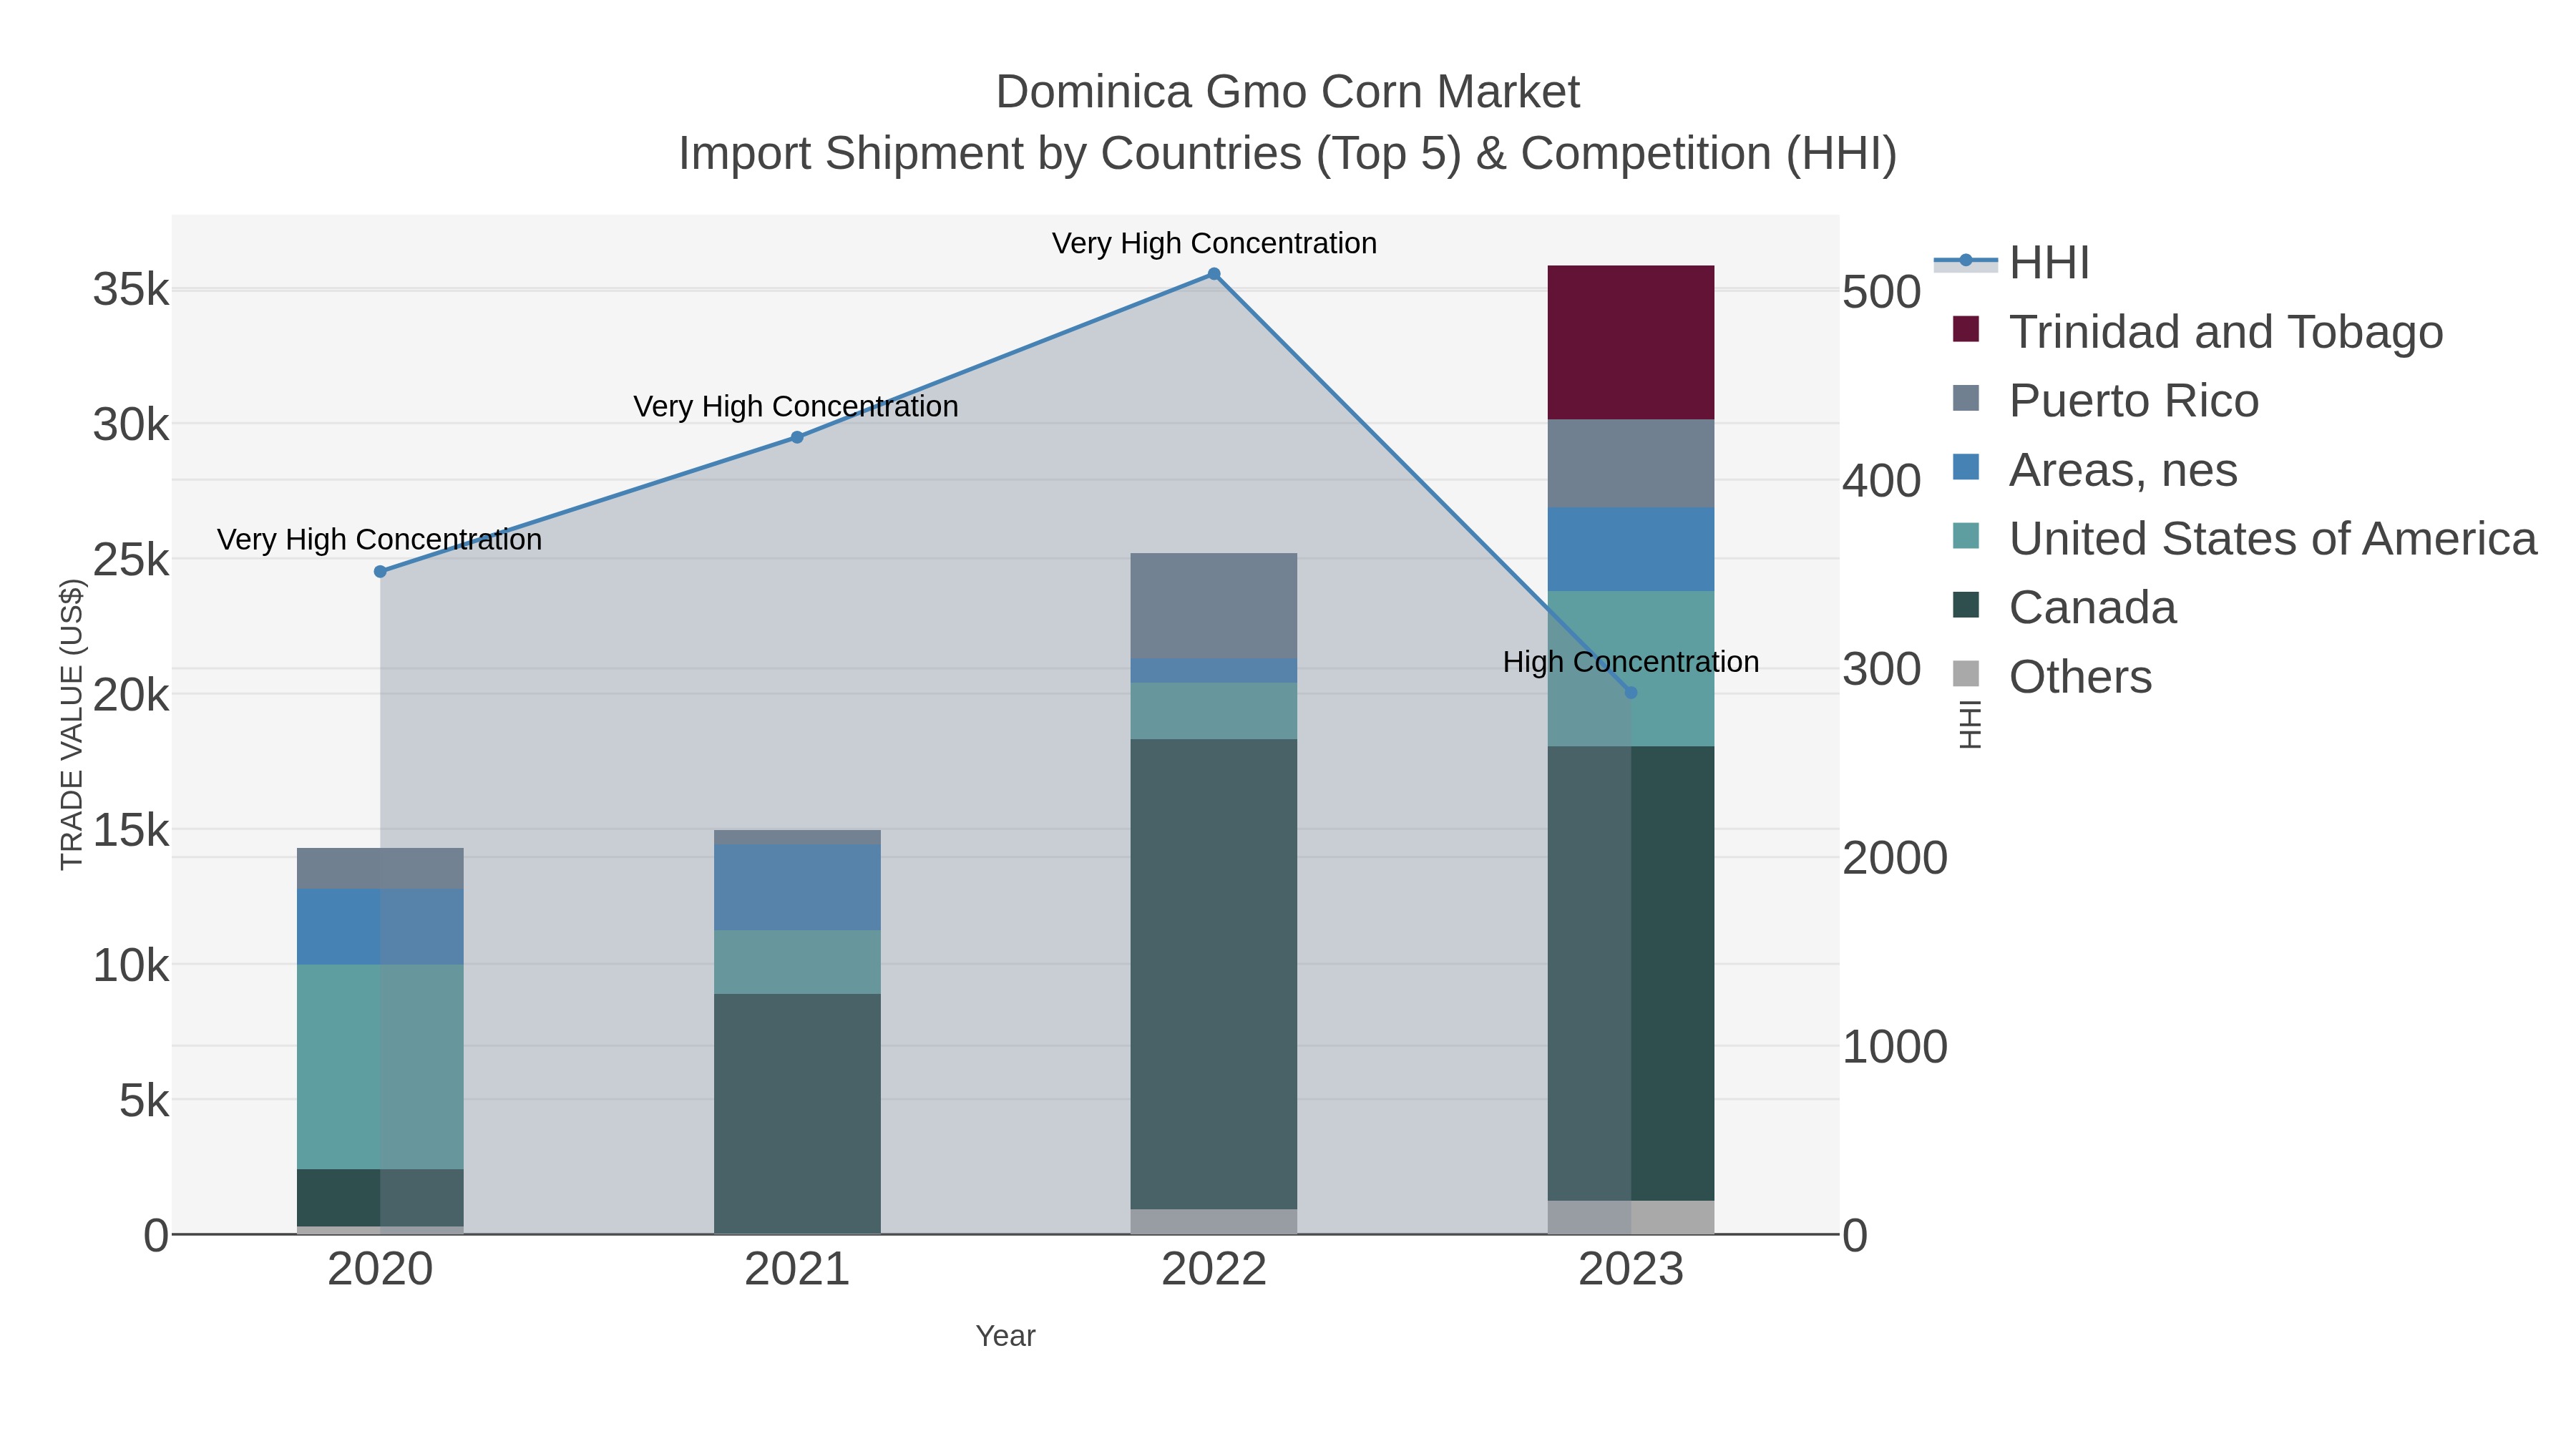
Task: Click the 2021 x-axis label
Action: click(797, 1270)
